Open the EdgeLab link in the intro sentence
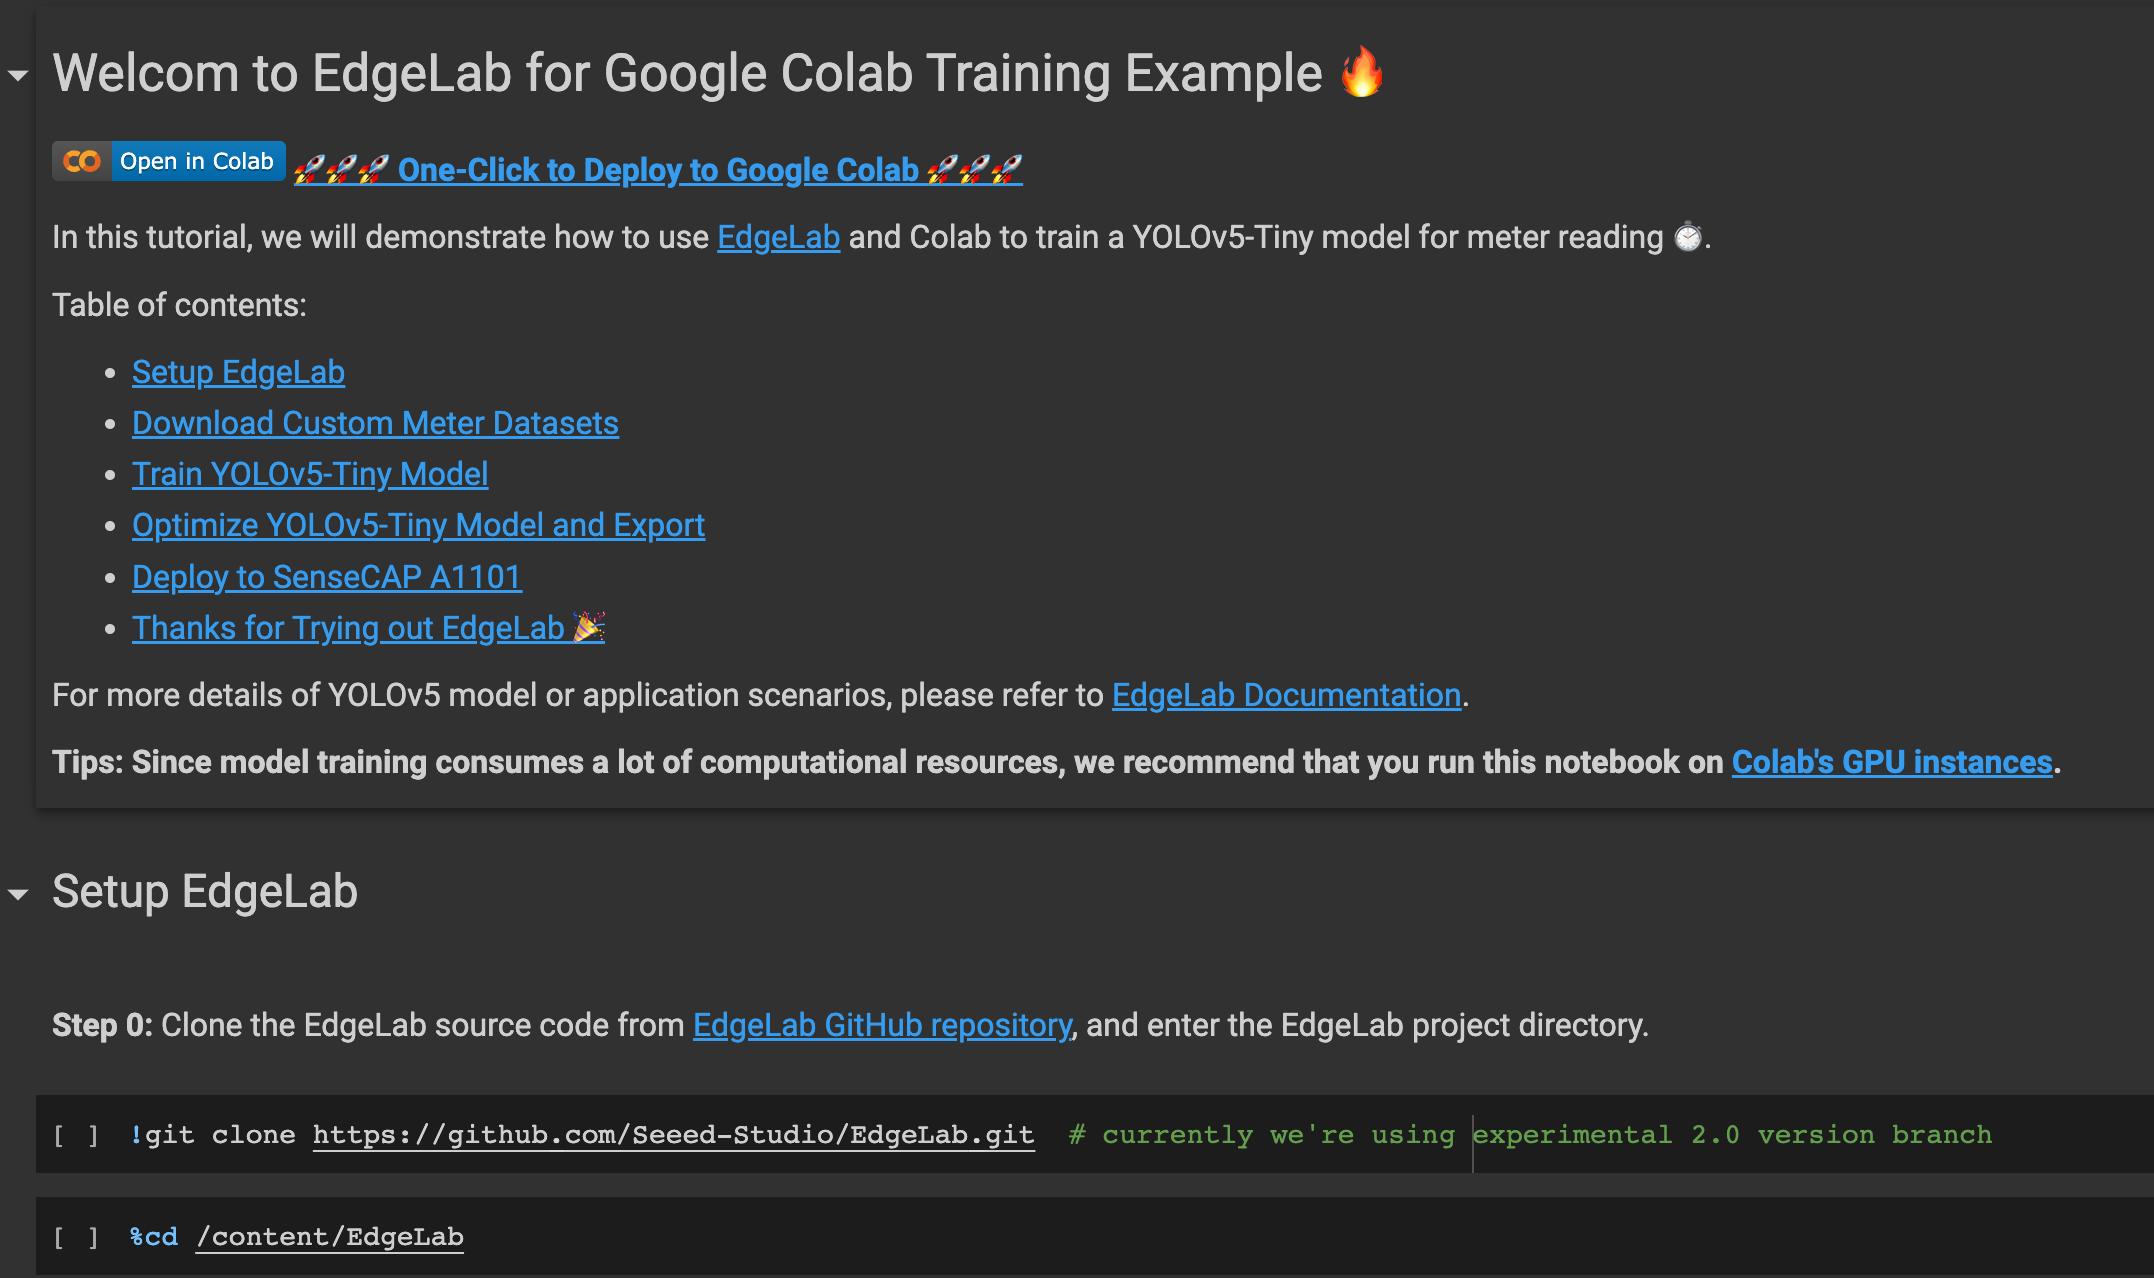 coord(778,237)
